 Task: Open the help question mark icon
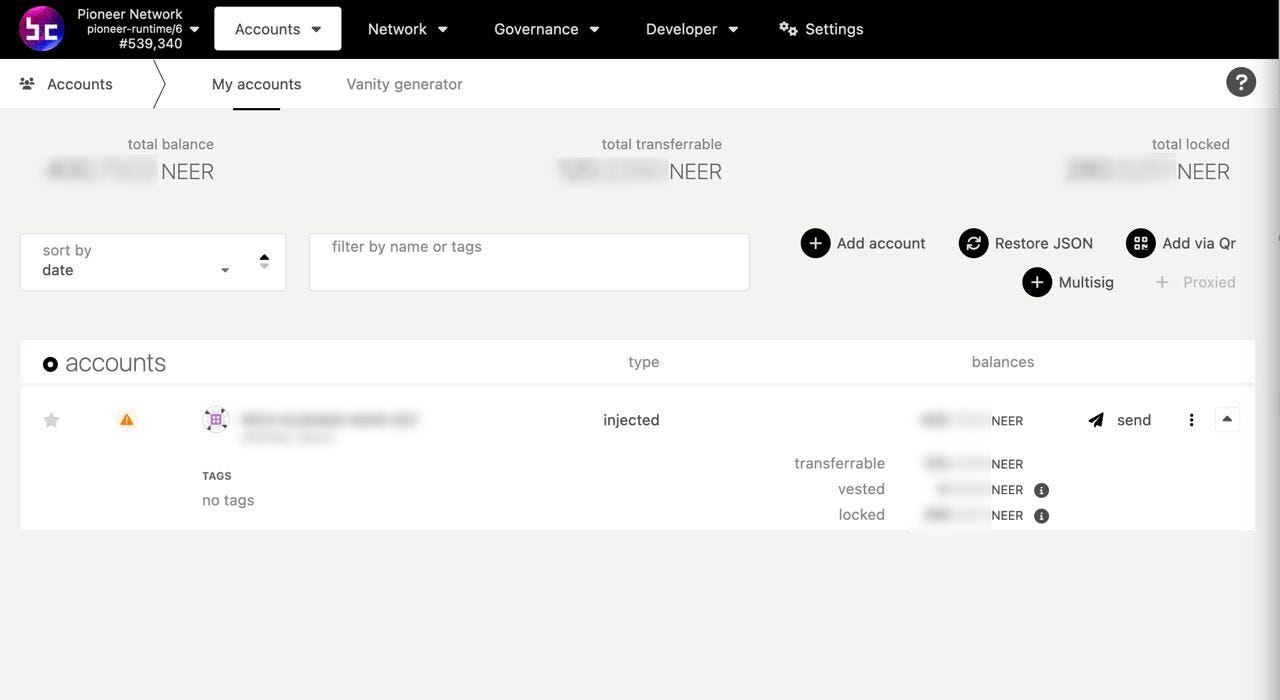click(x=1241, y=82)
